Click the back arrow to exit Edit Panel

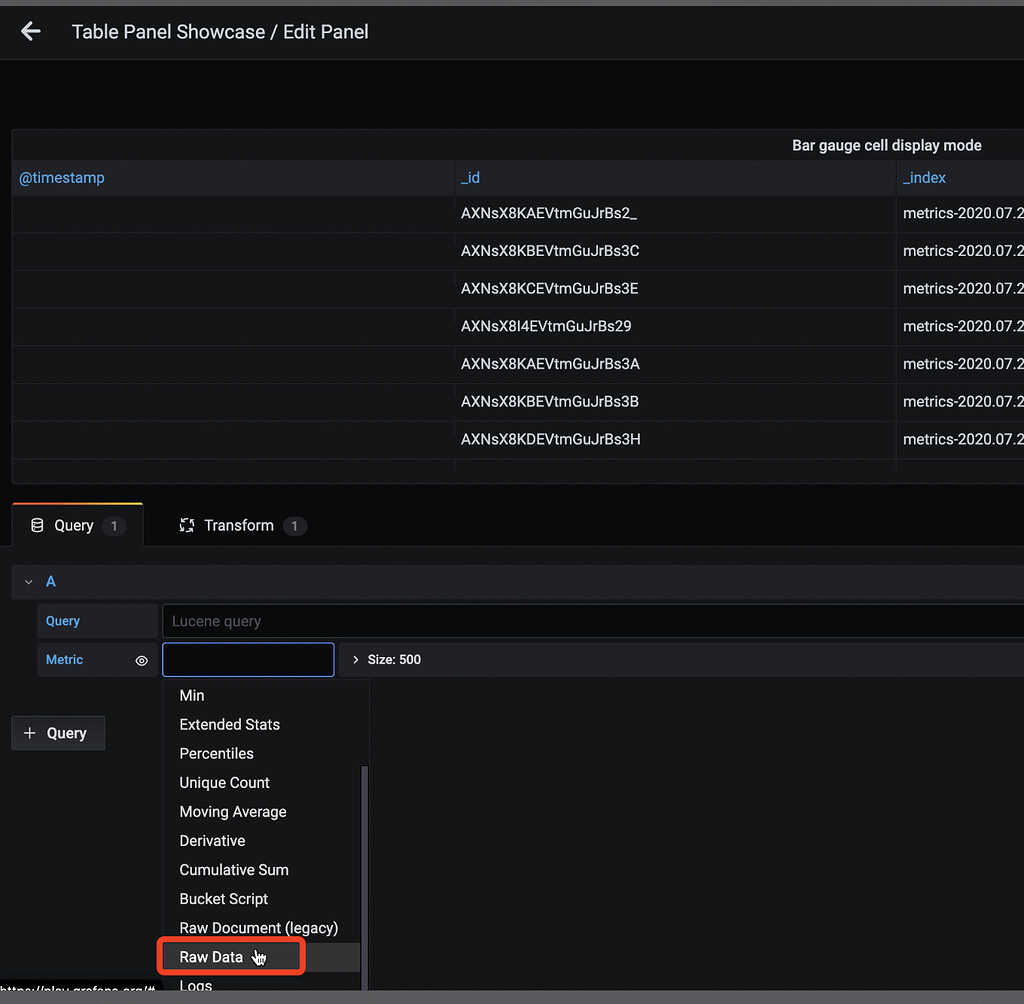30,31
